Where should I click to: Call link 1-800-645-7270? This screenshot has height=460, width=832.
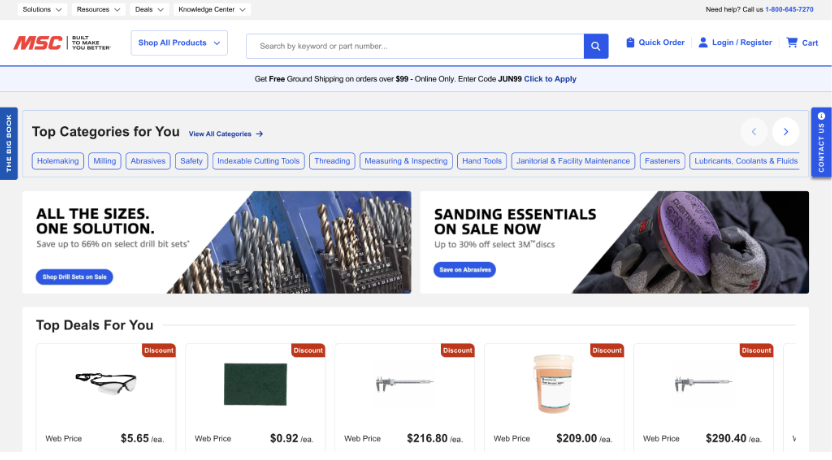[x=789, y=10]
